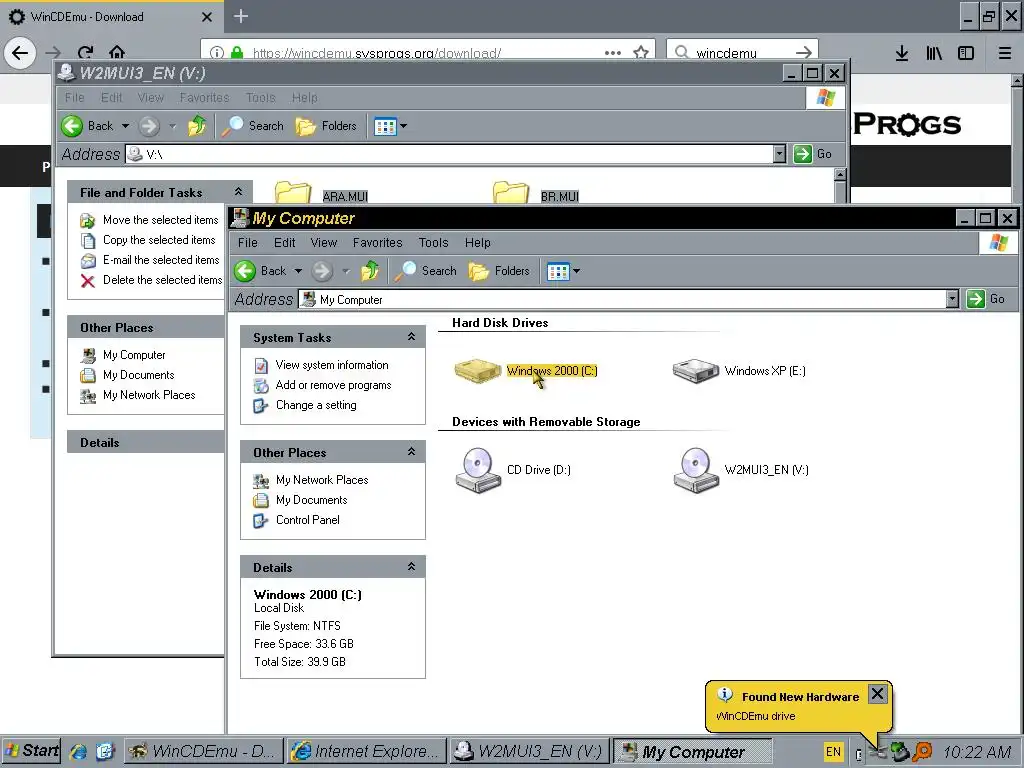
Task: Open CD Drive (D:) icon
Action: pos(478,470)
